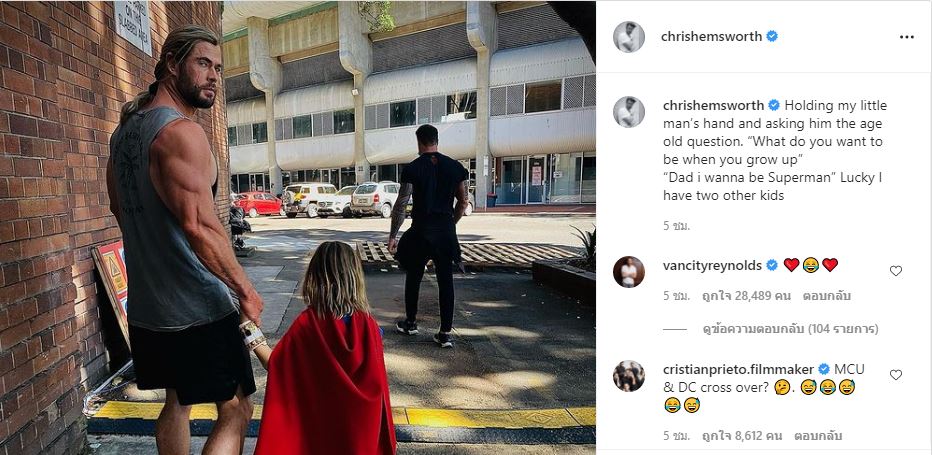
Task: Click the verified badge beside header username
Action: (x=772, y=36)
